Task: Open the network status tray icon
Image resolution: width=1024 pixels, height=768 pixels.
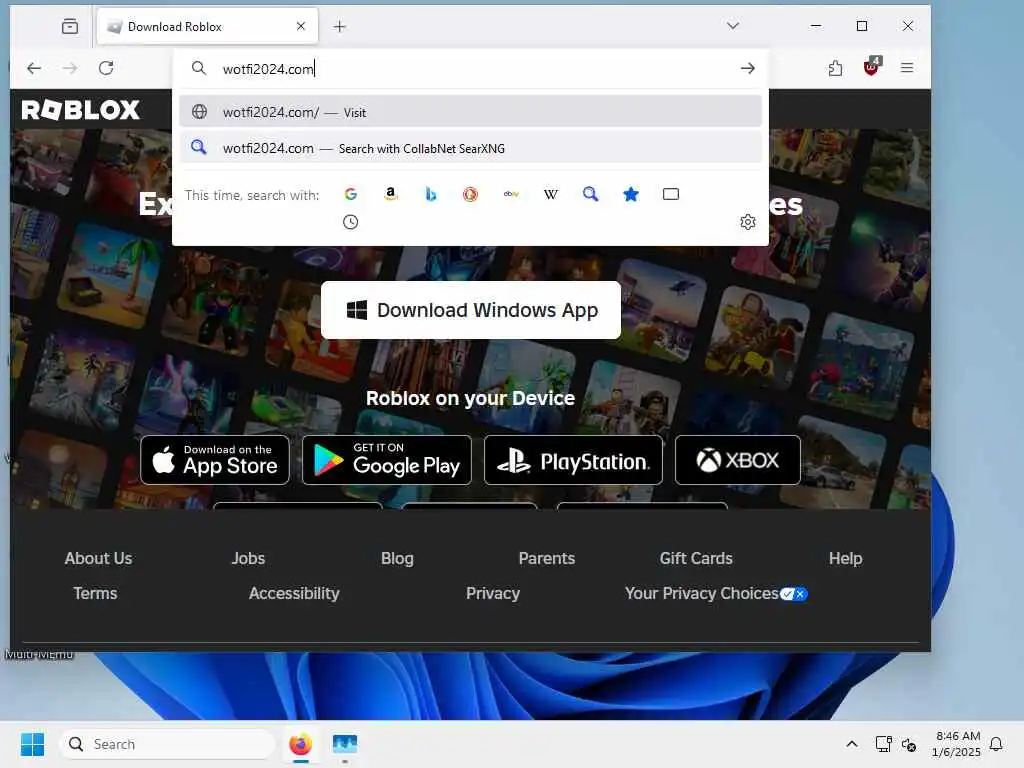Action: coord(883,744)
